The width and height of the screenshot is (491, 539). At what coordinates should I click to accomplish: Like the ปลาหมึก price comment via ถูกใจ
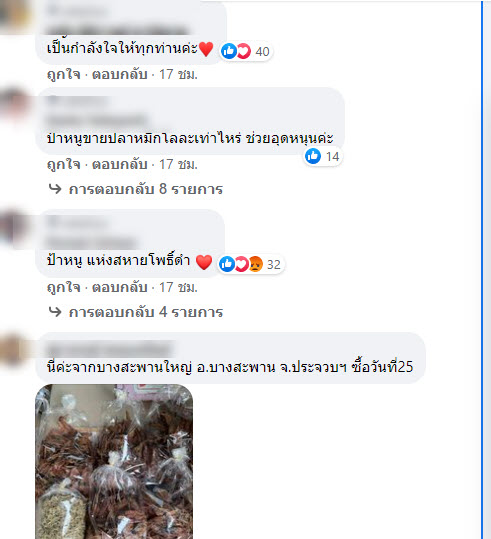point(64,164)
